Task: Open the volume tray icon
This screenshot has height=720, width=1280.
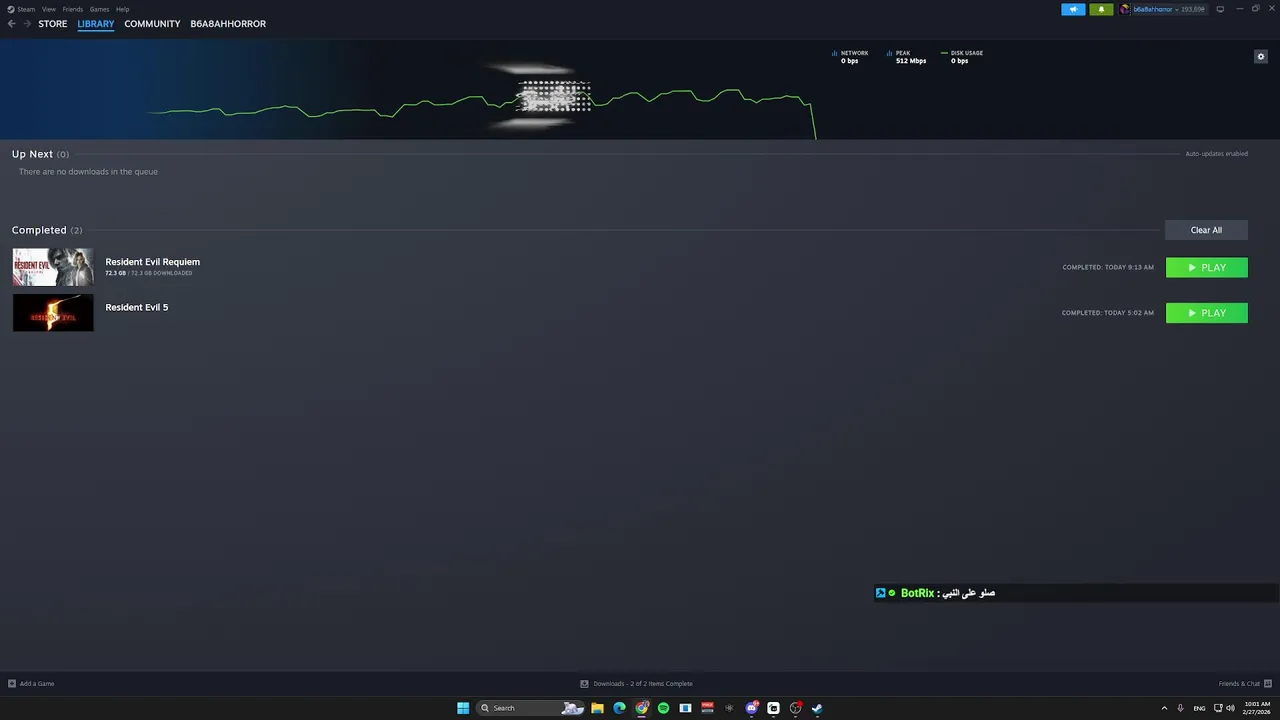Action: tap(1230, 708)
